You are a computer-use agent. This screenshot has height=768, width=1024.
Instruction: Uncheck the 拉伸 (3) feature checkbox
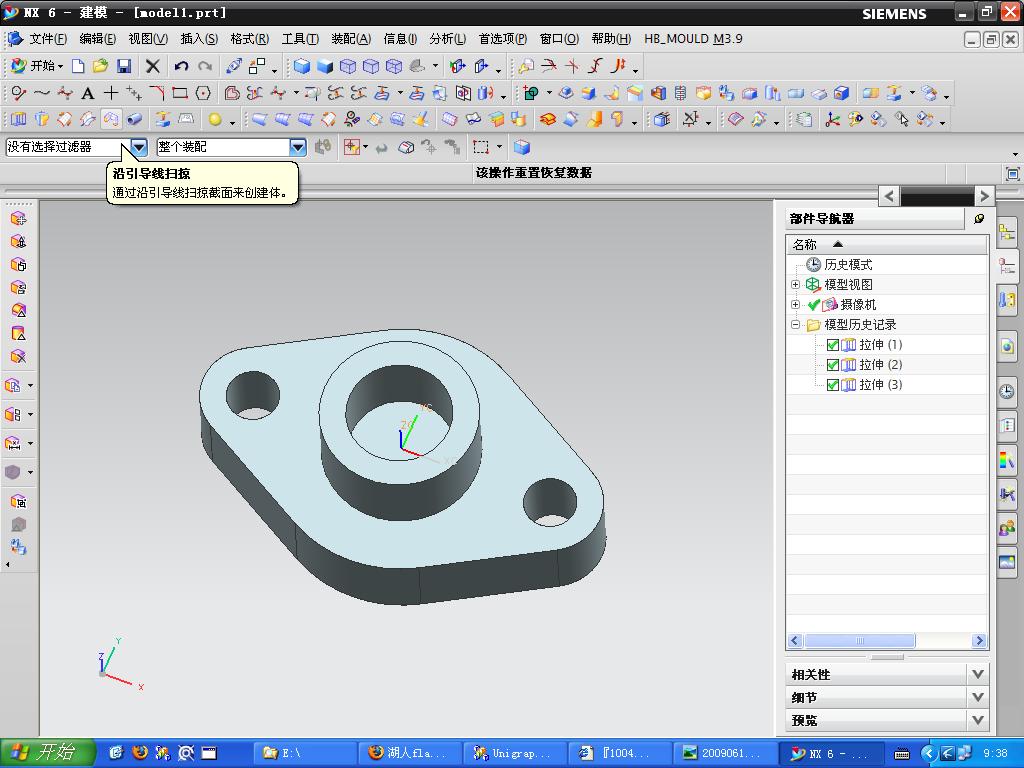click(x=833, y=385)
